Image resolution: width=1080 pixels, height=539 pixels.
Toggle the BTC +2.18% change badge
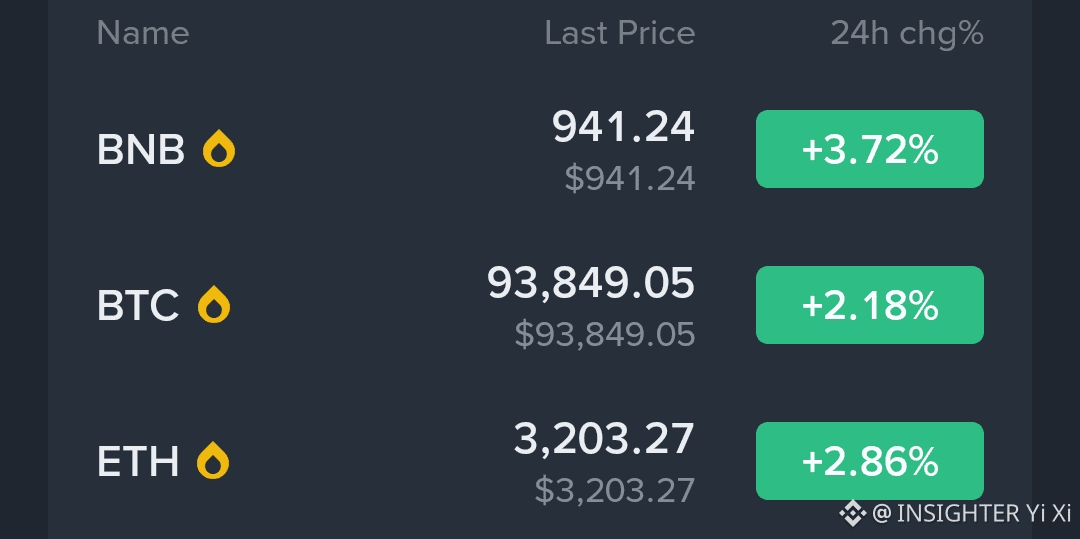point(869,305)
